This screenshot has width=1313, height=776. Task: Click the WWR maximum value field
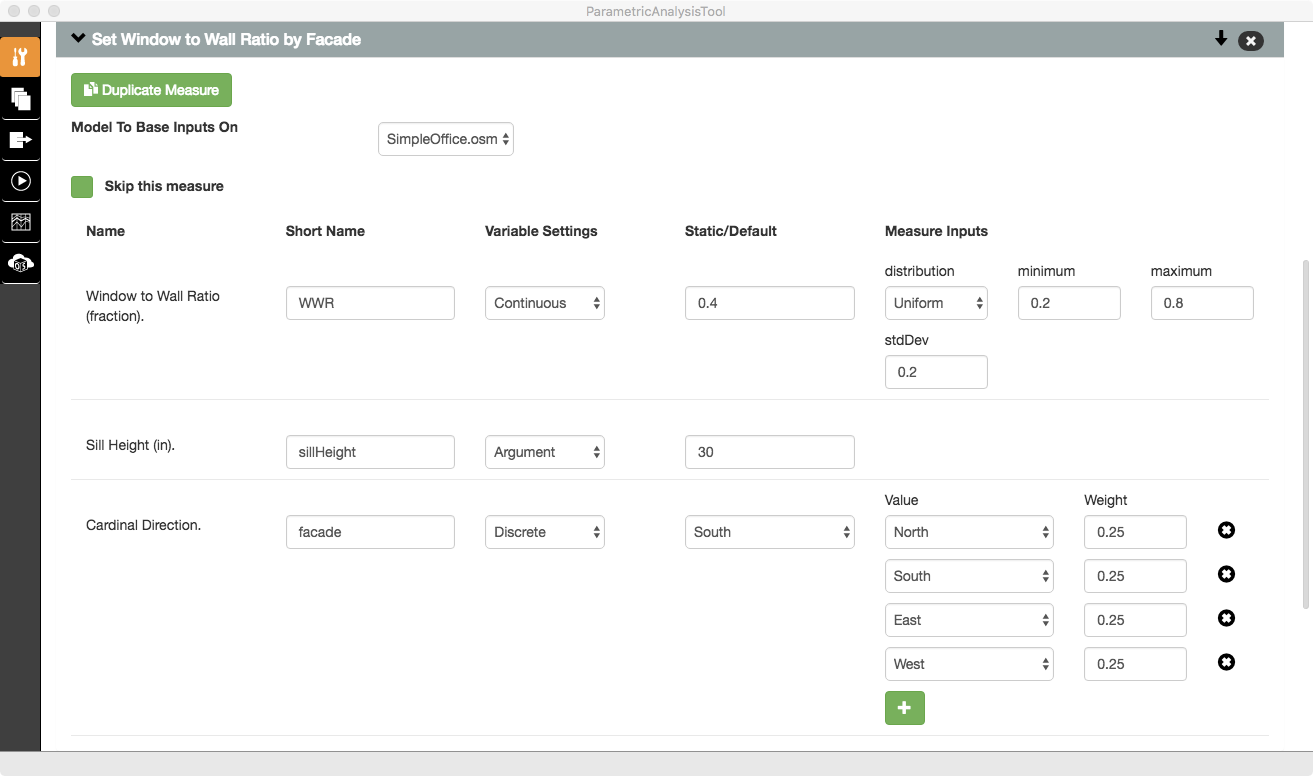pyautogui.click(x=1202, y=303)
